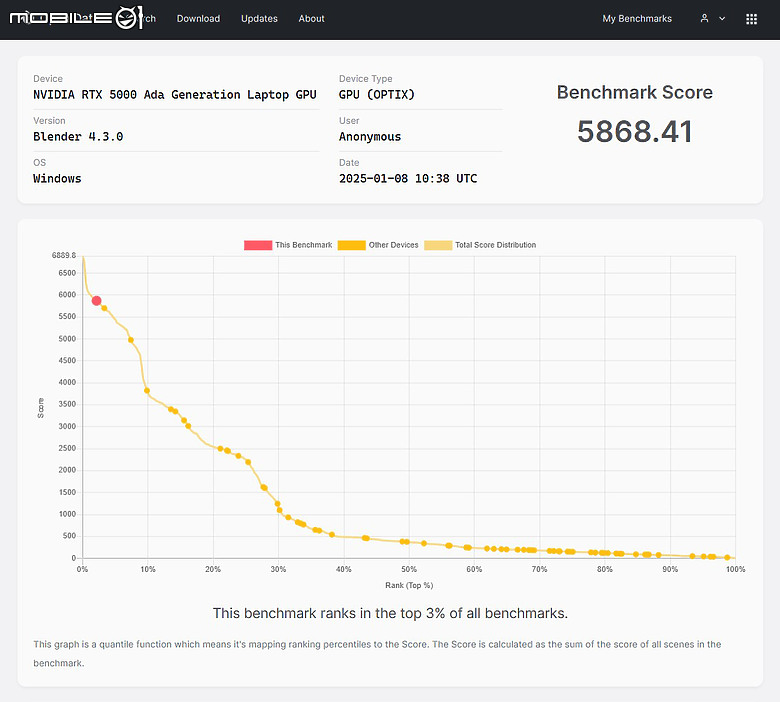
Task: Select the device name NVIDIA RTX 5000 Ada text
Action: pos(175,95)
